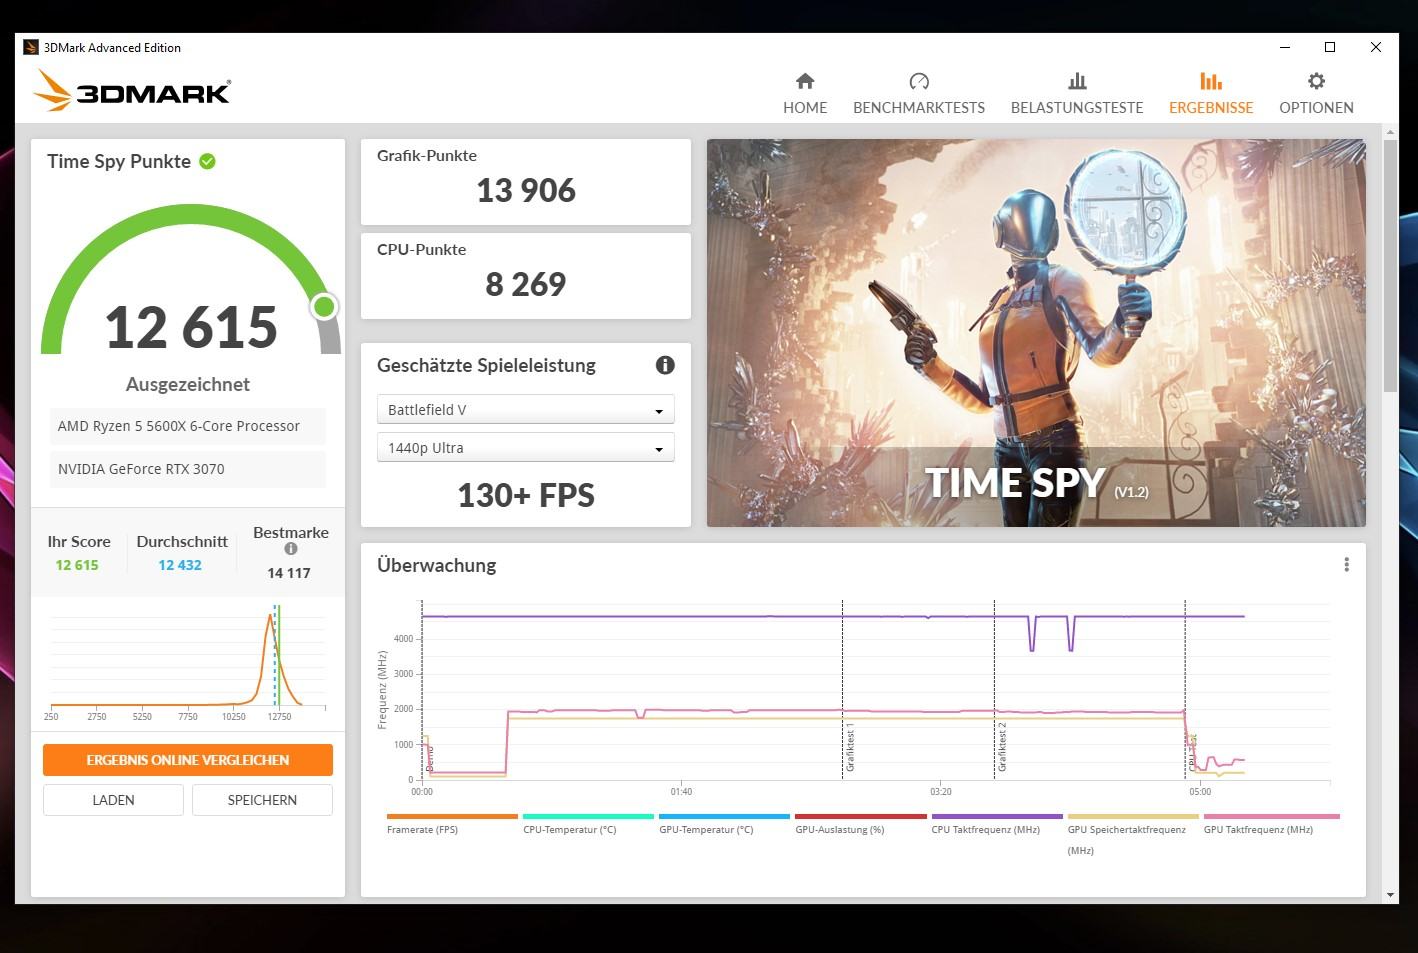Click the vertical scrollbar thumb

point(1390,266)
